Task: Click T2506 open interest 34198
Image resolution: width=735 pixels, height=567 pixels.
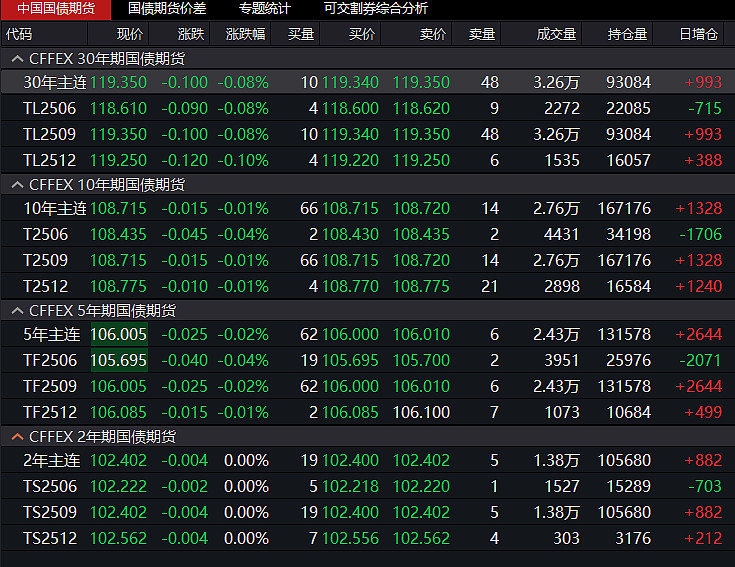Action: point(628,234)
